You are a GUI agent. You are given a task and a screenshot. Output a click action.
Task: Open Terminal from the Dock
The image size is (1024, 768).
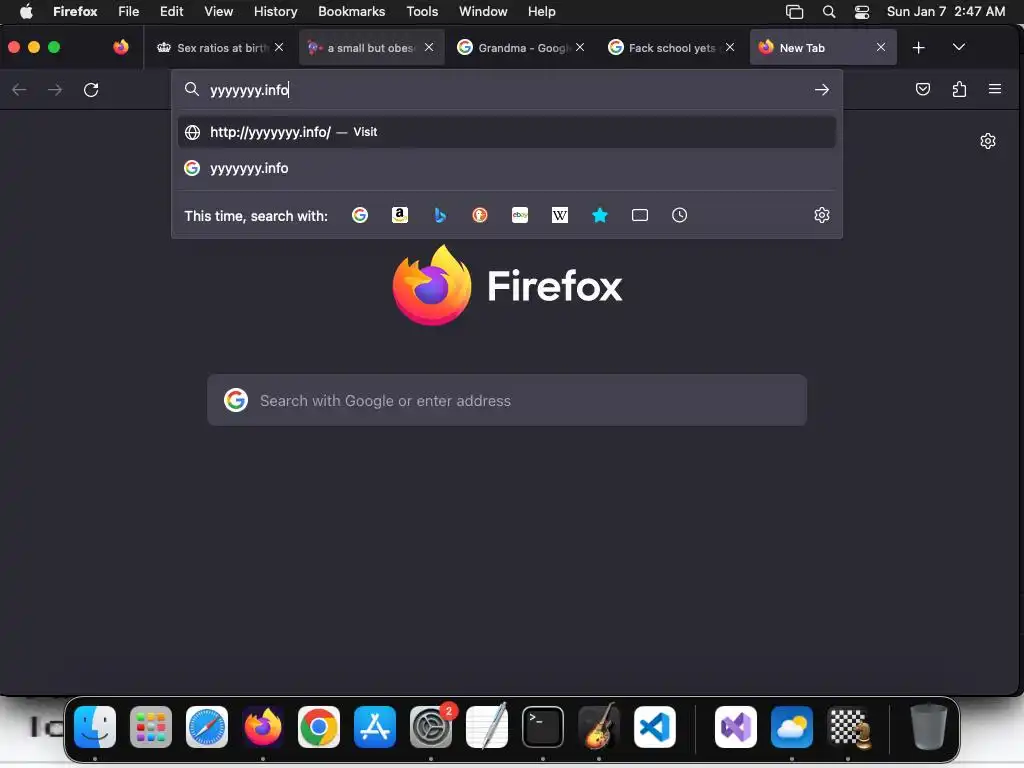coord(543,726)
